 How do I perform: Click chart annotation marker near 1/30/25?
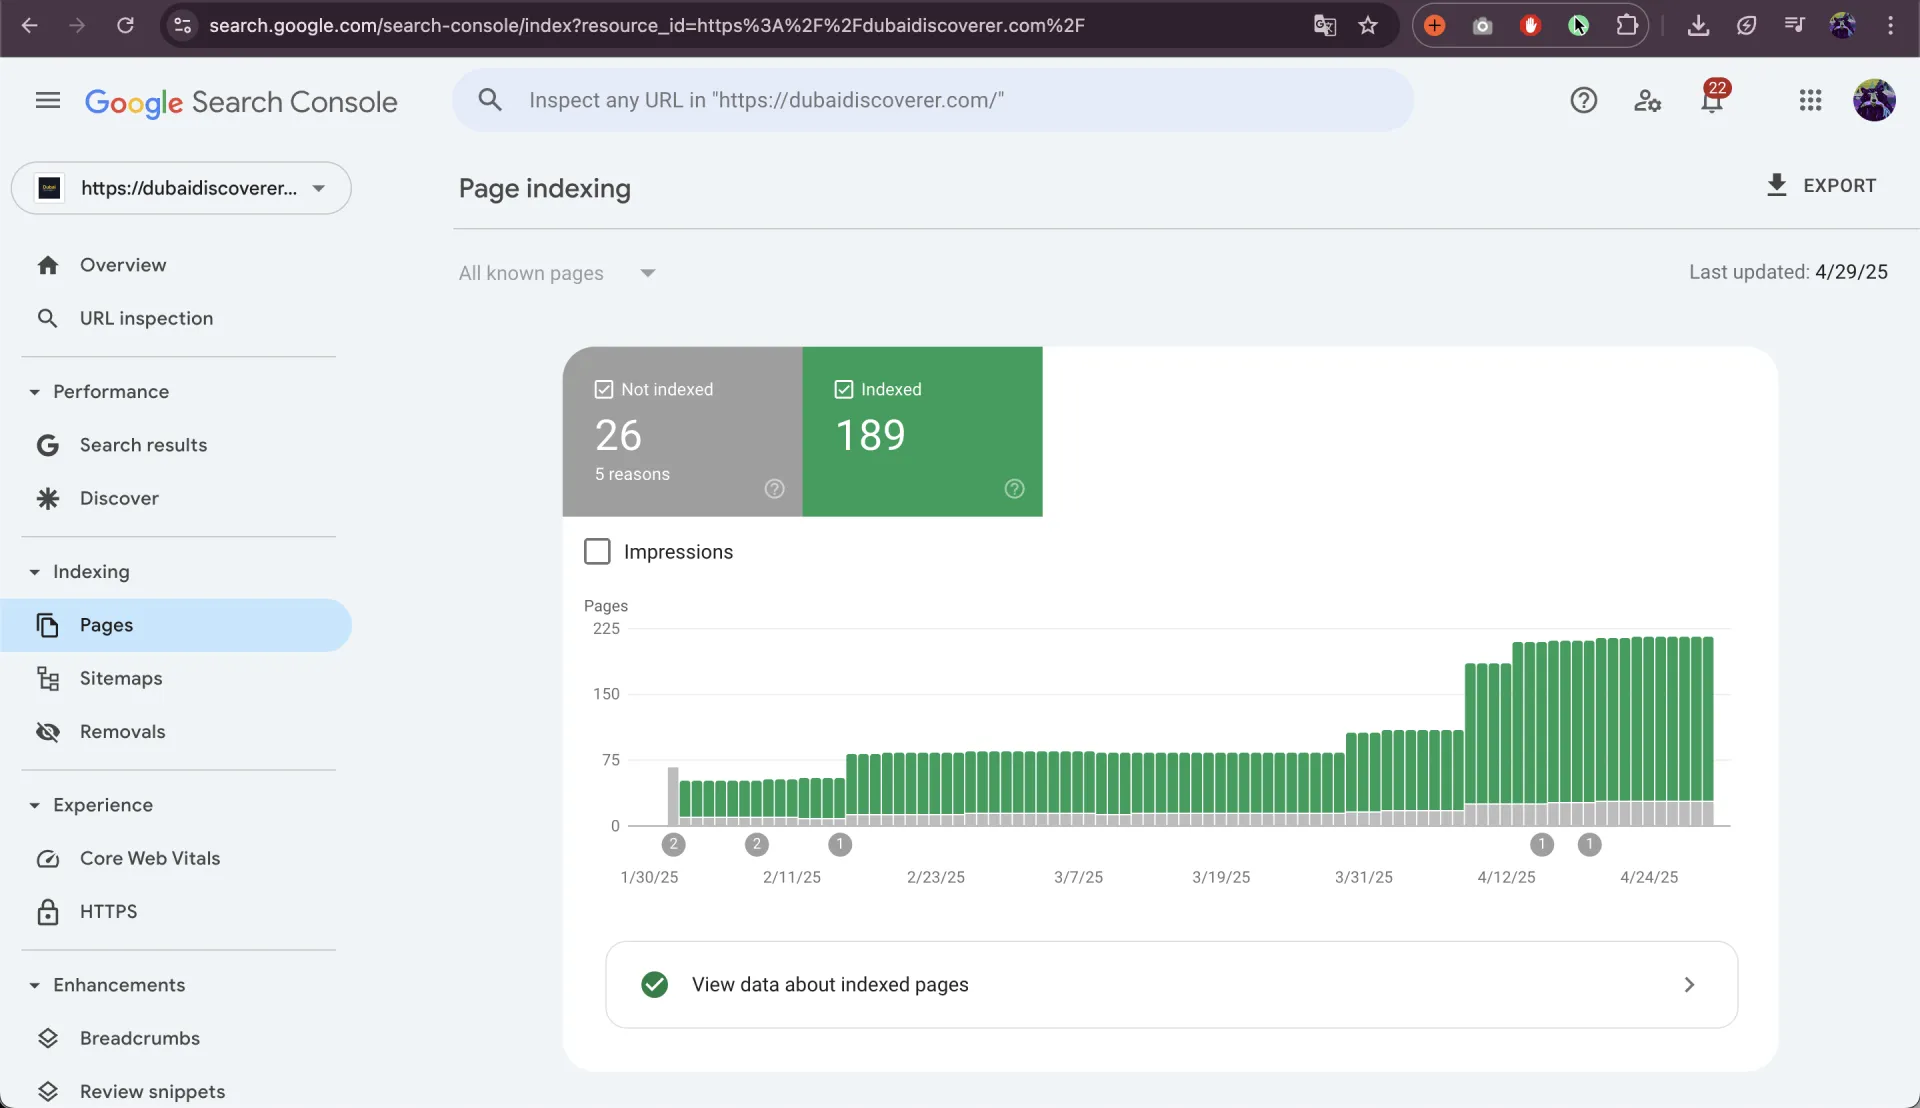[x=674, y=845]
